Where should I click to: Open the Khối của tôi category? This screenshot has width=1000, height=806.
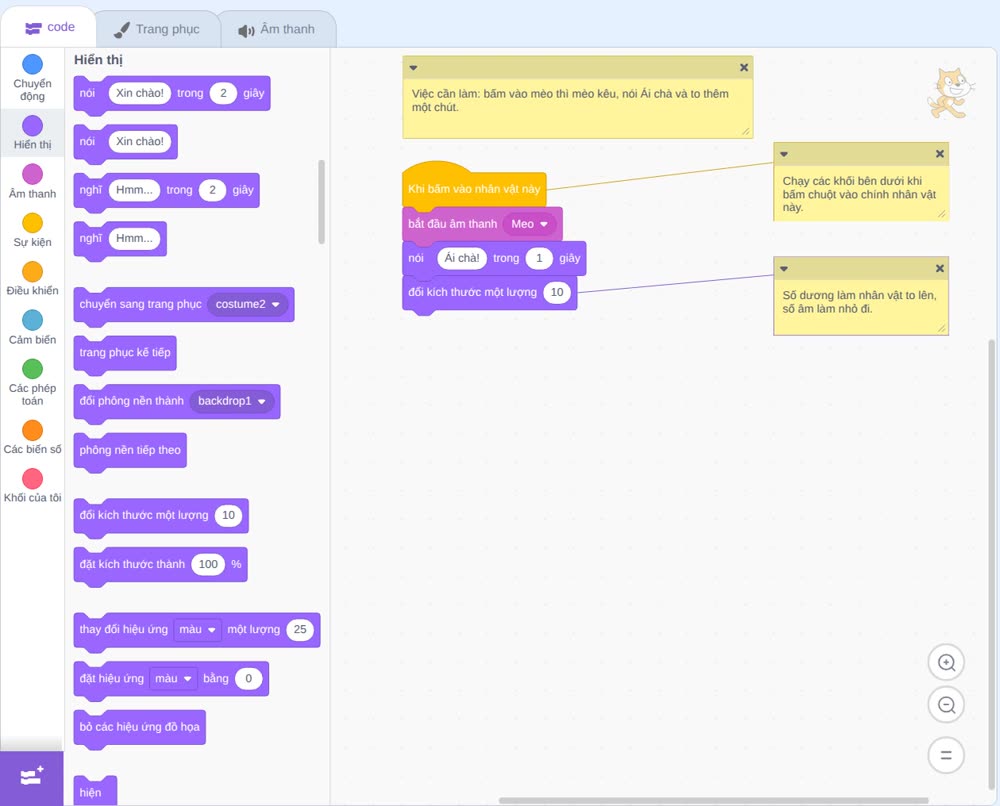pyautogui.click(x=33, y=486)
